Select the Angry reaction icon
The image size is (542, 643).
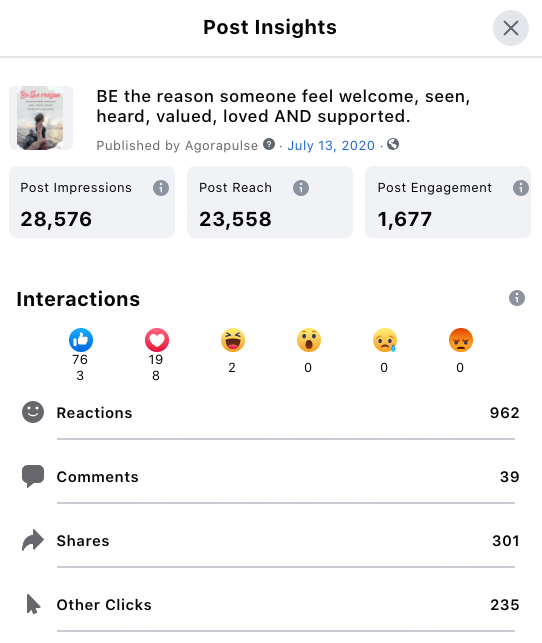461,340
